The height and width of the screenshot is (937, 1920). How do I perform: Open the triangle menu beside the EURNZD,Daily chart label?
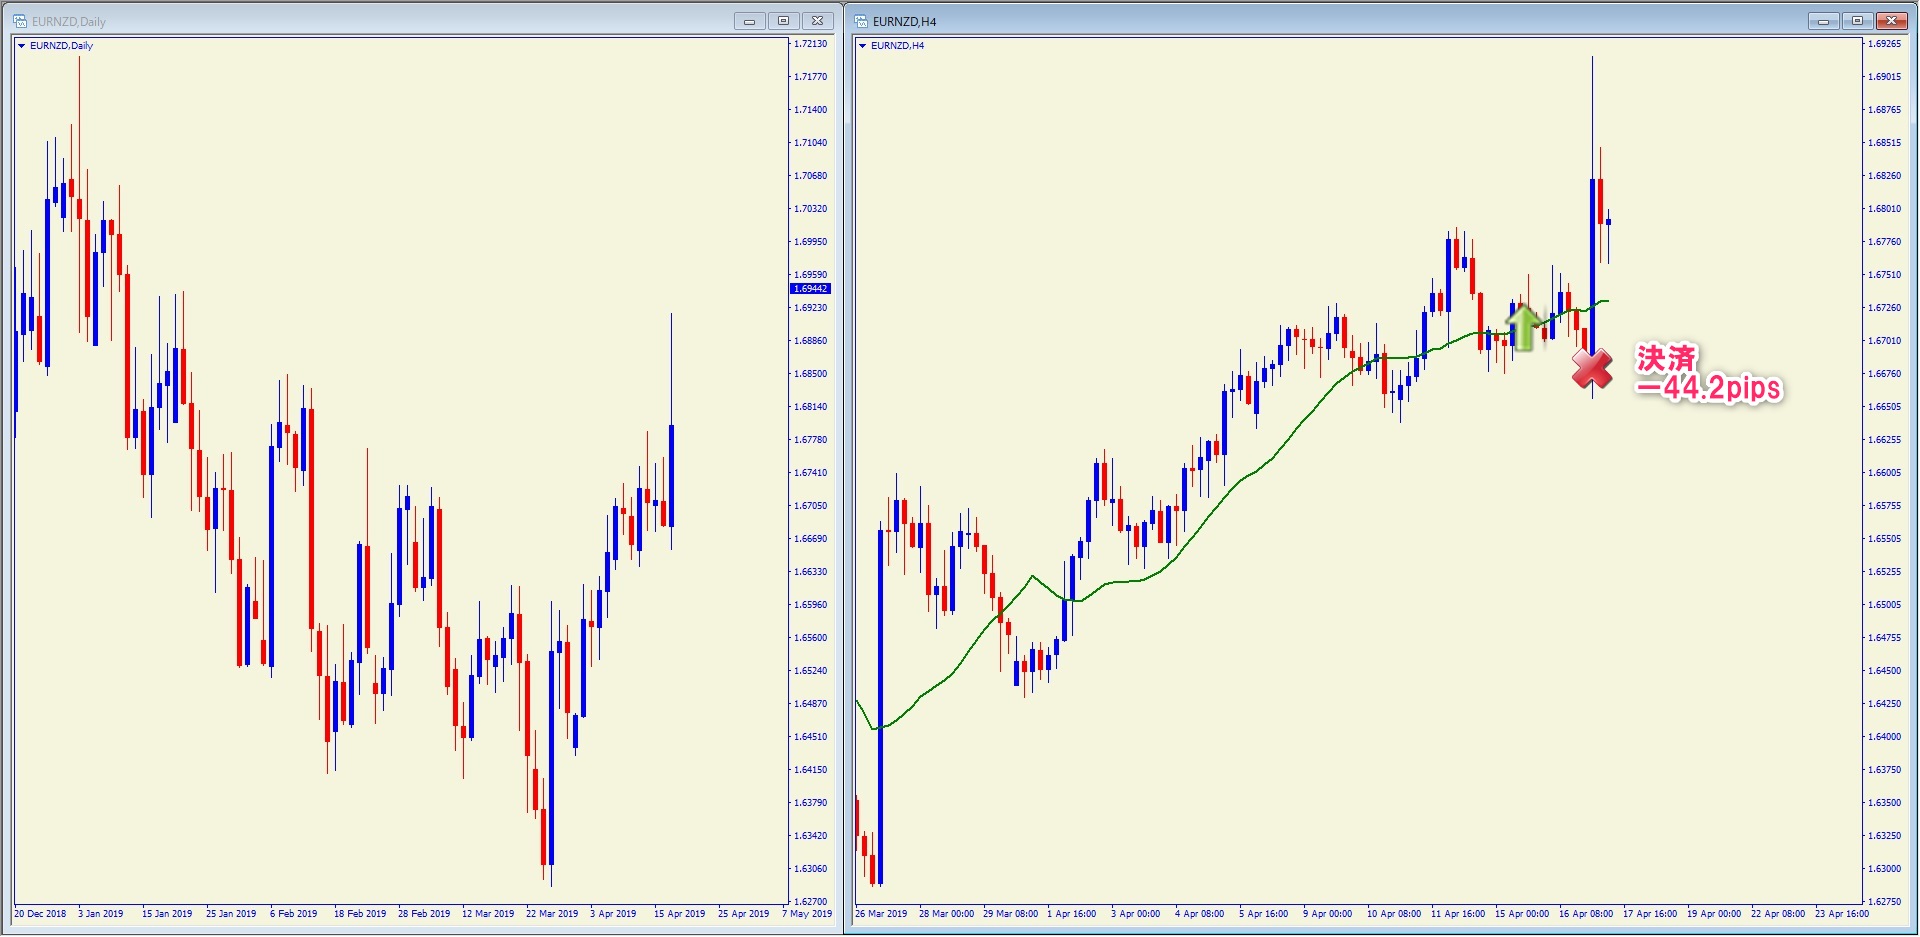21,46
